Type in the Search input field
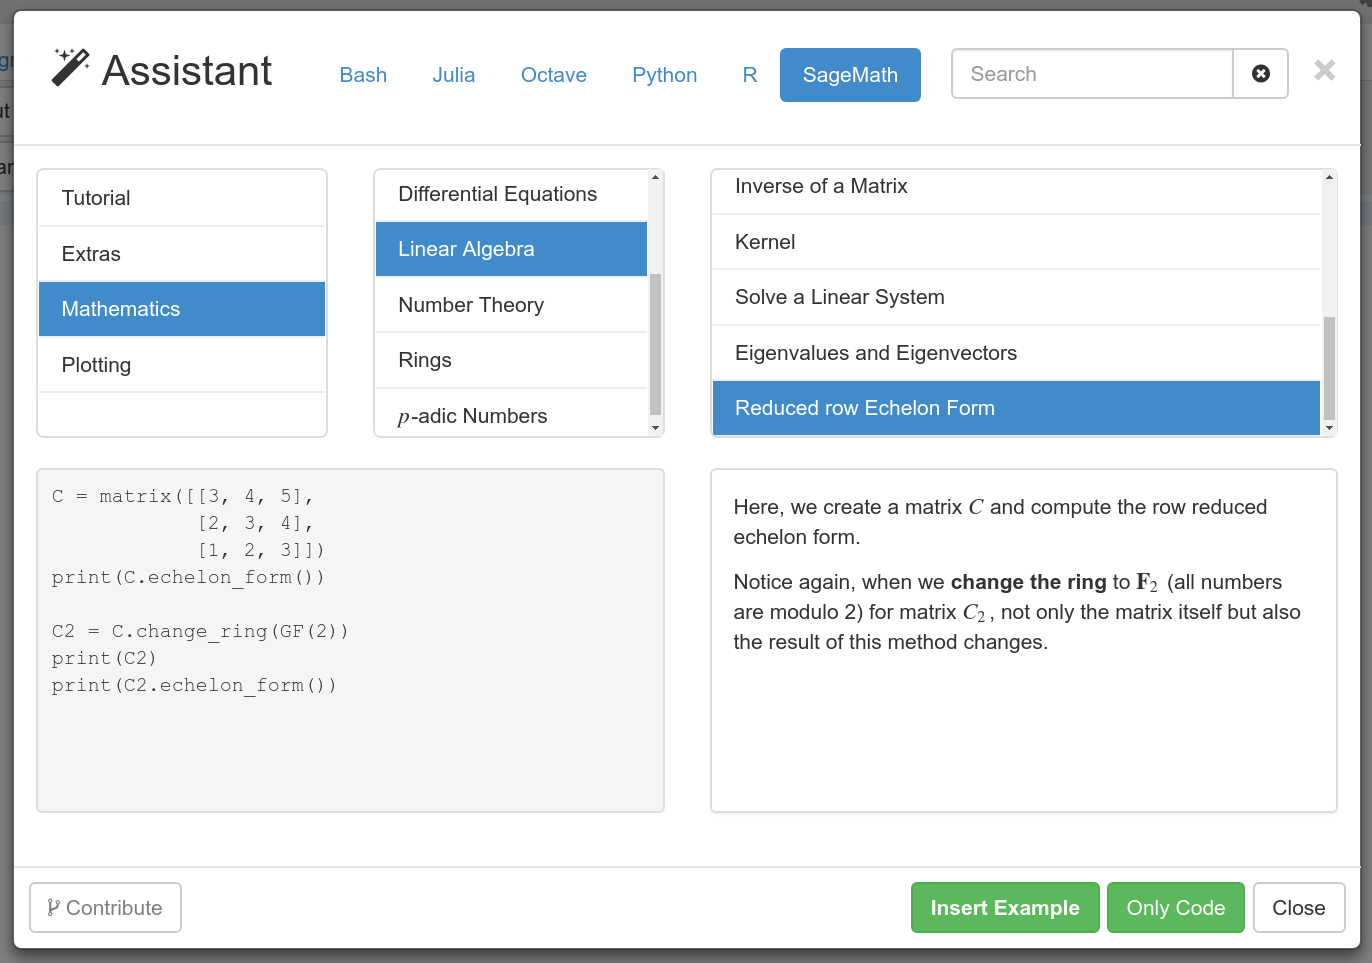This screenshot has width=1372, height=963. [1091, 74]
